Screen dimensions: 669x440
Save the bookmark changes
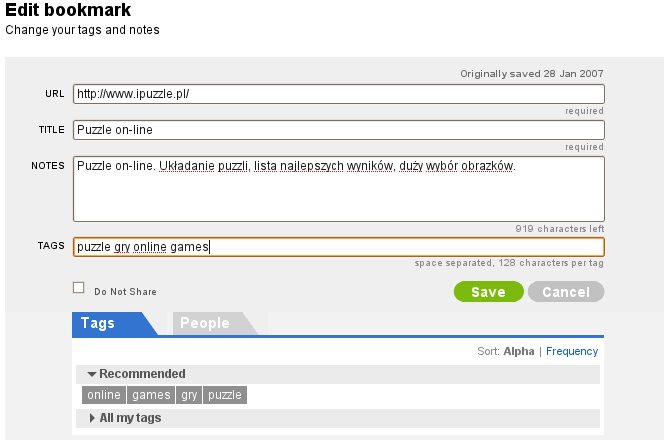click(x=489, y=292)
